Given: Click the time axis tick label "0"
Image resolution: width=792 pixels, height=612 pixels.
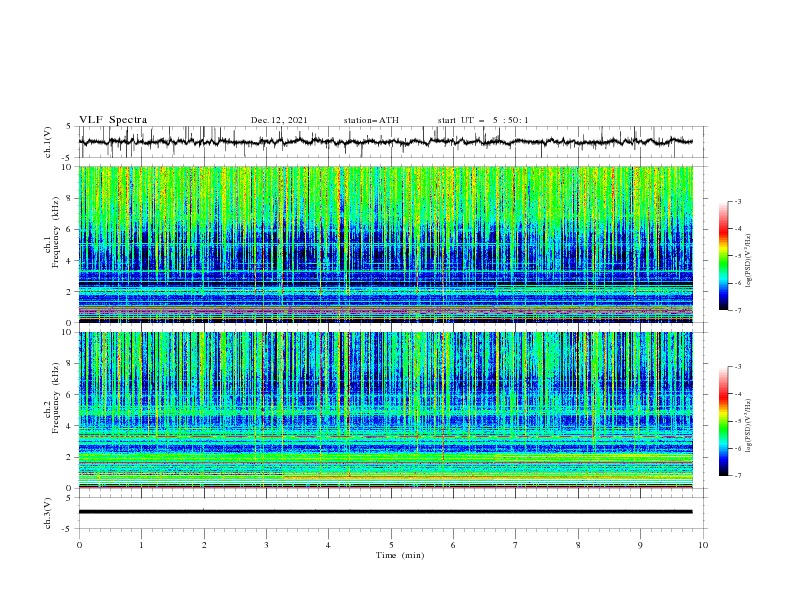Looking at the screenshot, I should [x=79, y=545].
